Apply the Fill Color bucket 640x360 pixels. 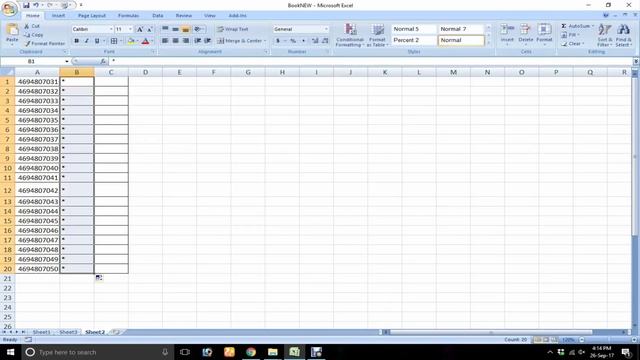(x=131, y=41)
